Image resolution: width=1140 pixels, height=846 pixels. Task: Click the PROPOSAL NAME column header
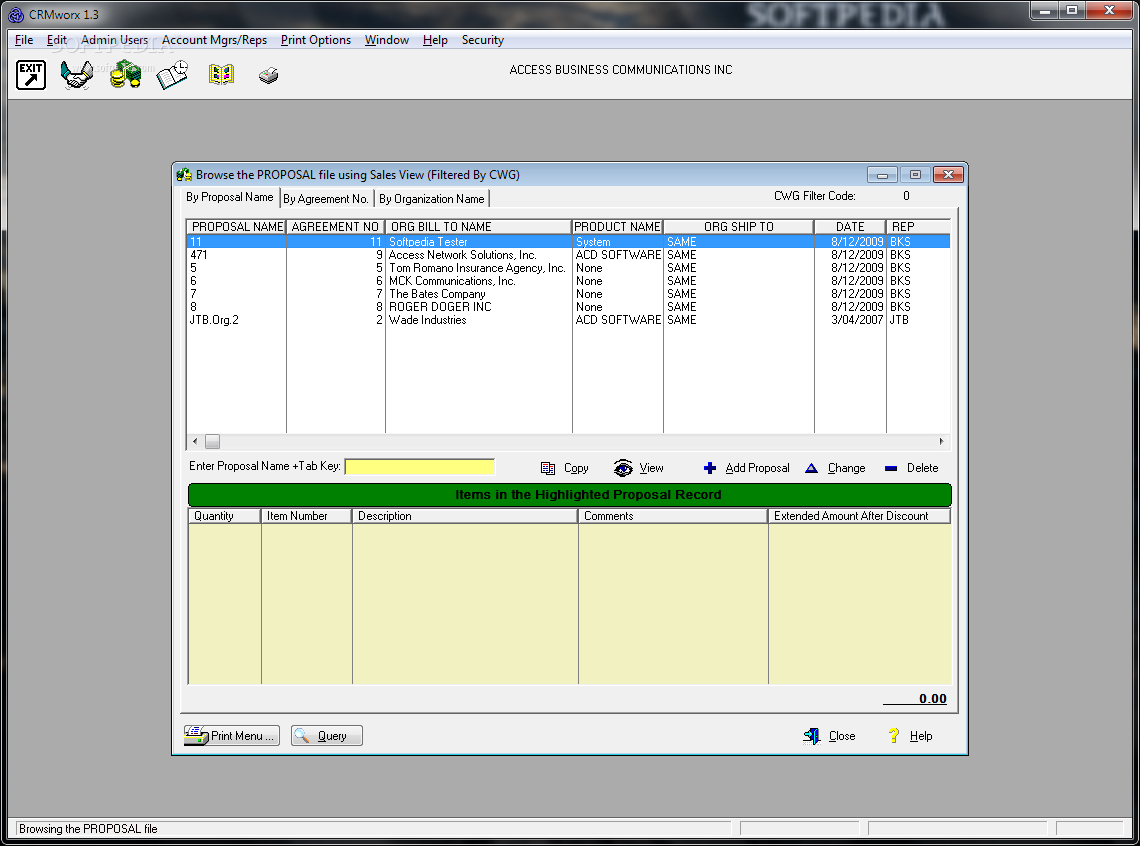(x=236, y=227)
